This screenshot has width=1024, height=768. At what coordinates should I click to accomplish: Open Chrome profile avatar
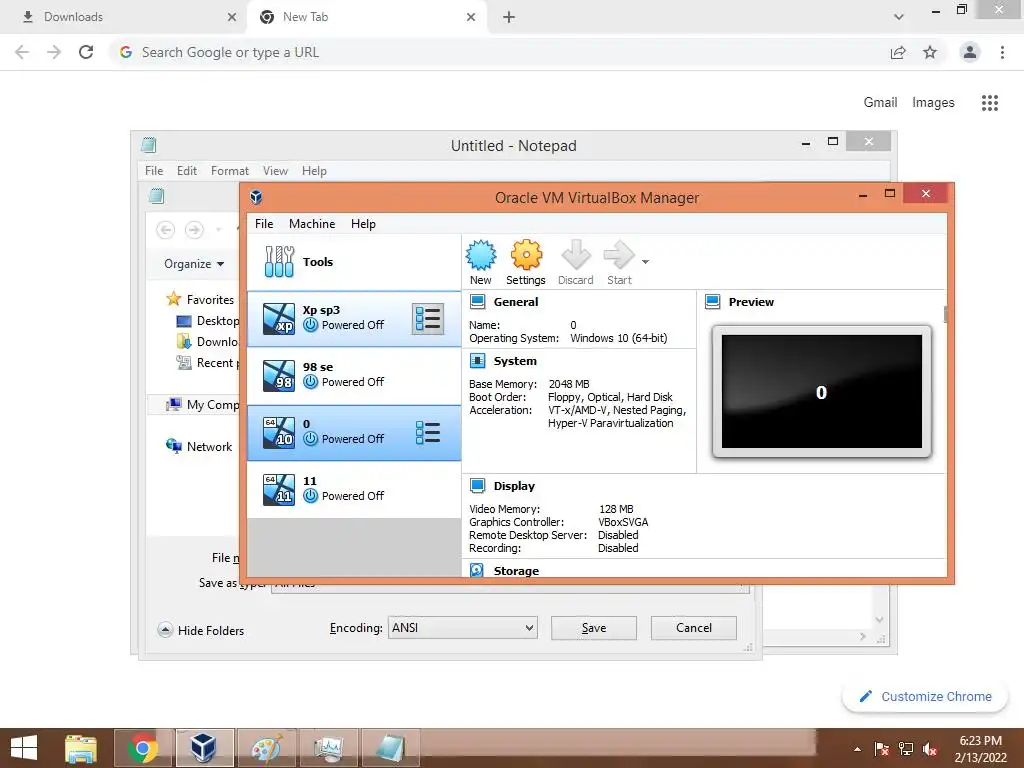click(970, 52)
